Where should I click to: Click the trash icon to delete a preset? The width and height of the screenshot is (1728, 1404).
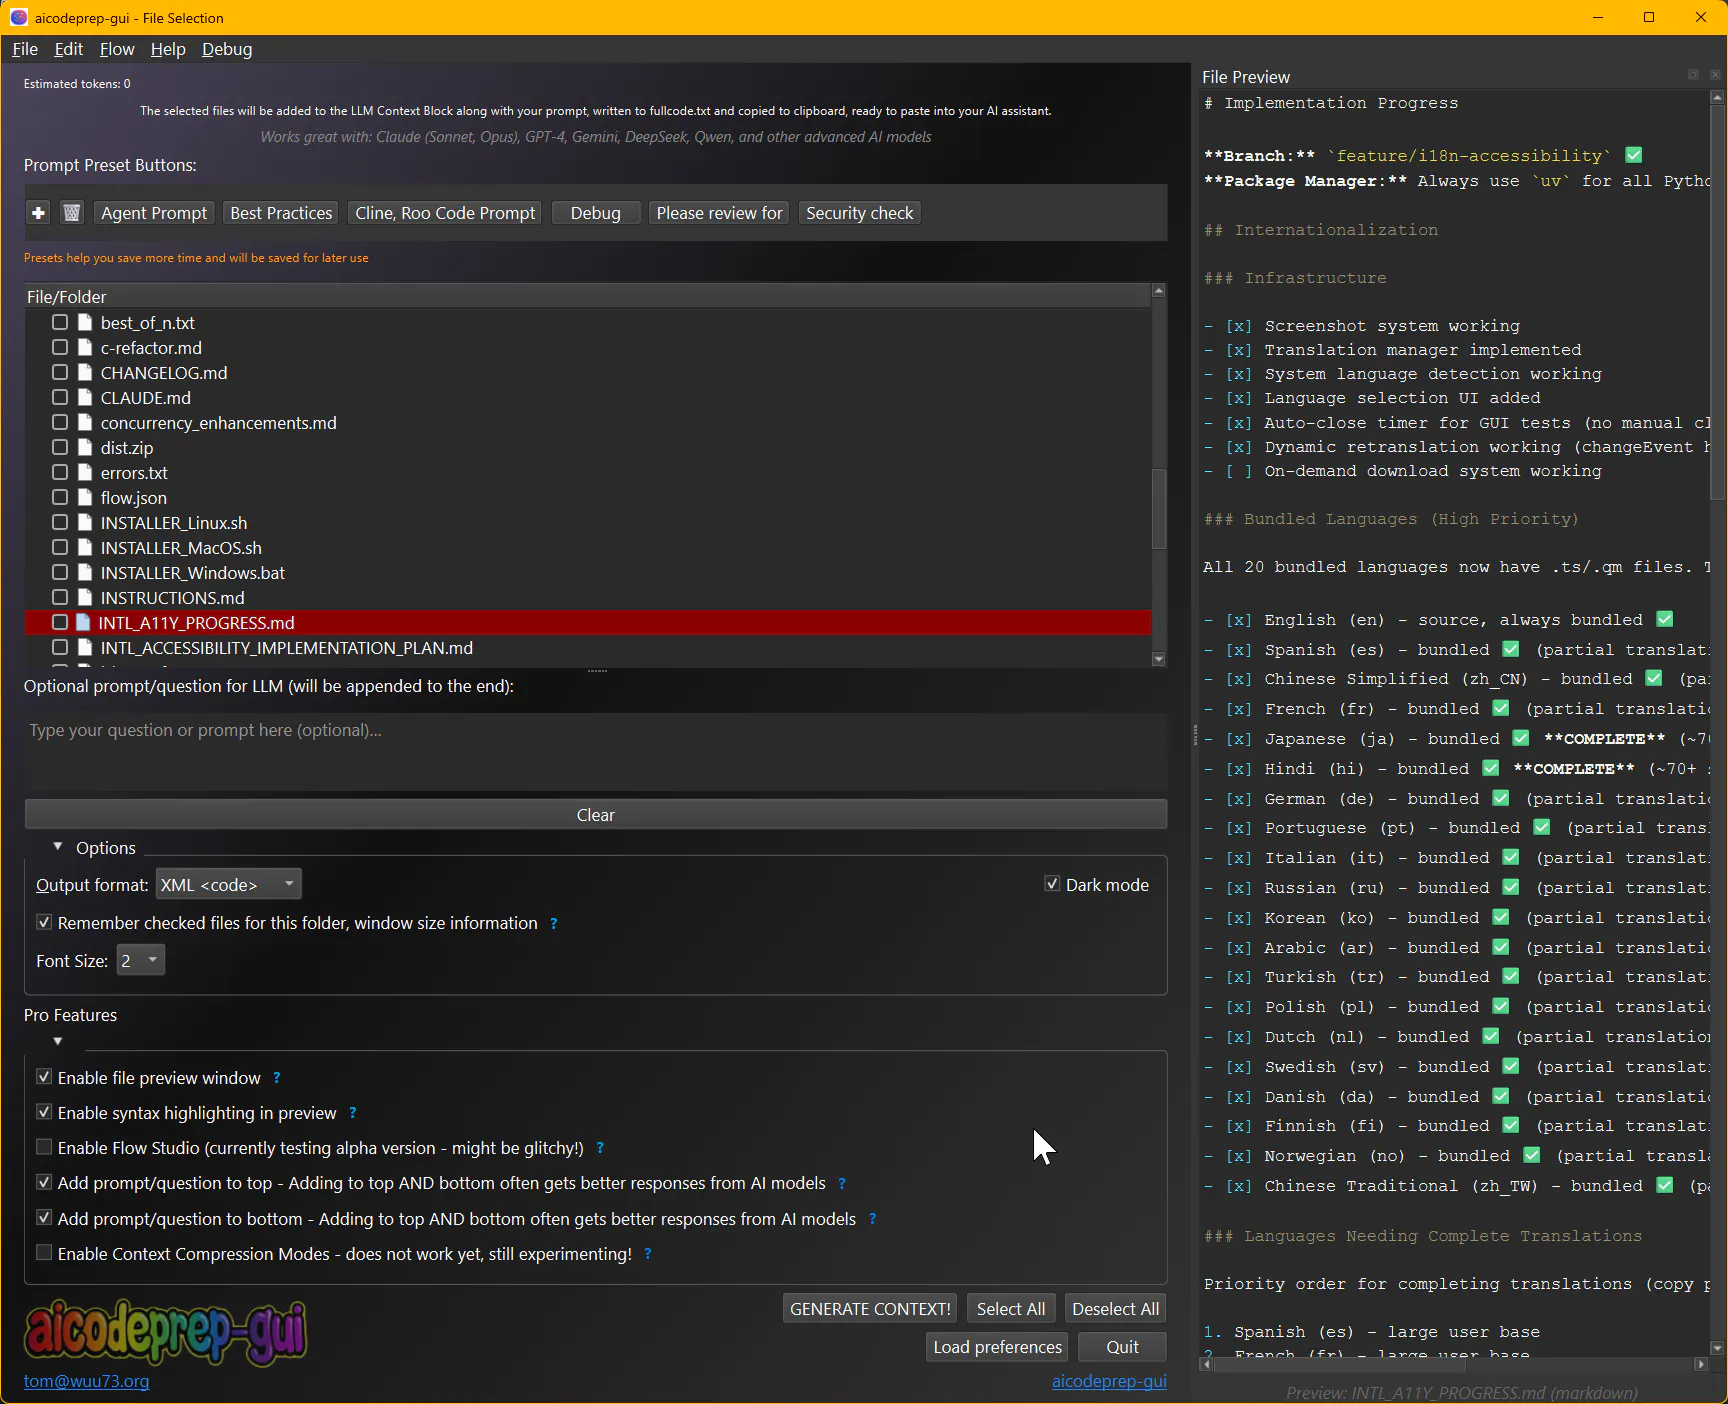tap(71, 213)
